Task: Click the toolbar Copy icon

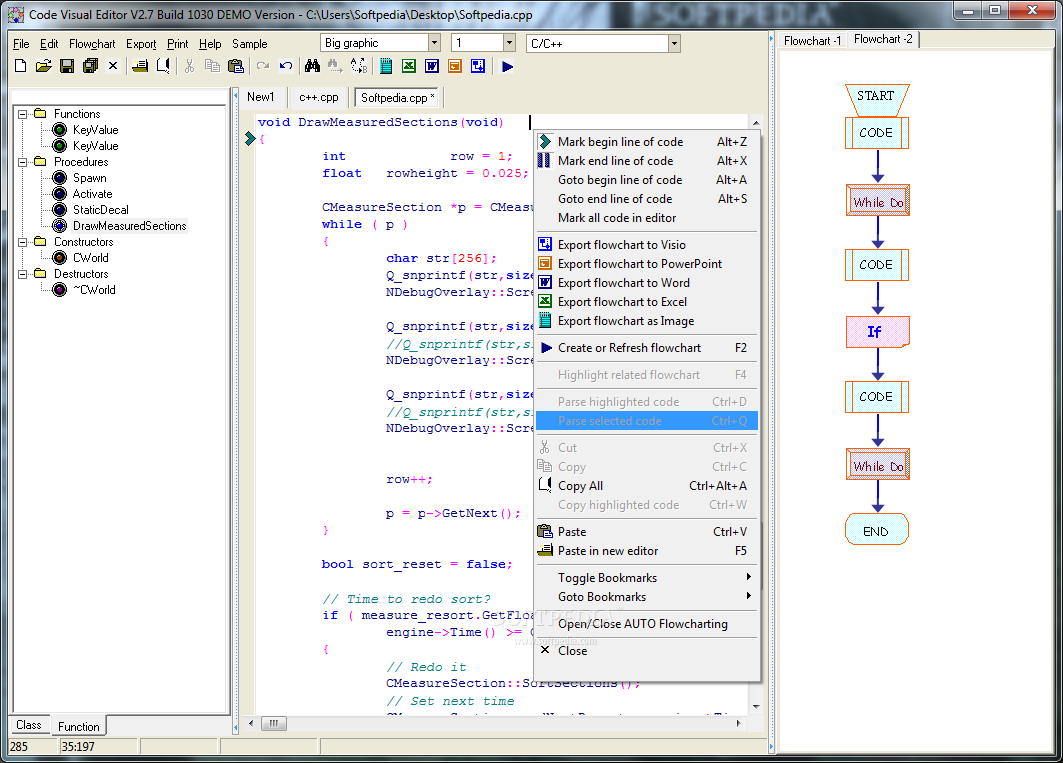Action: point(212,66)
